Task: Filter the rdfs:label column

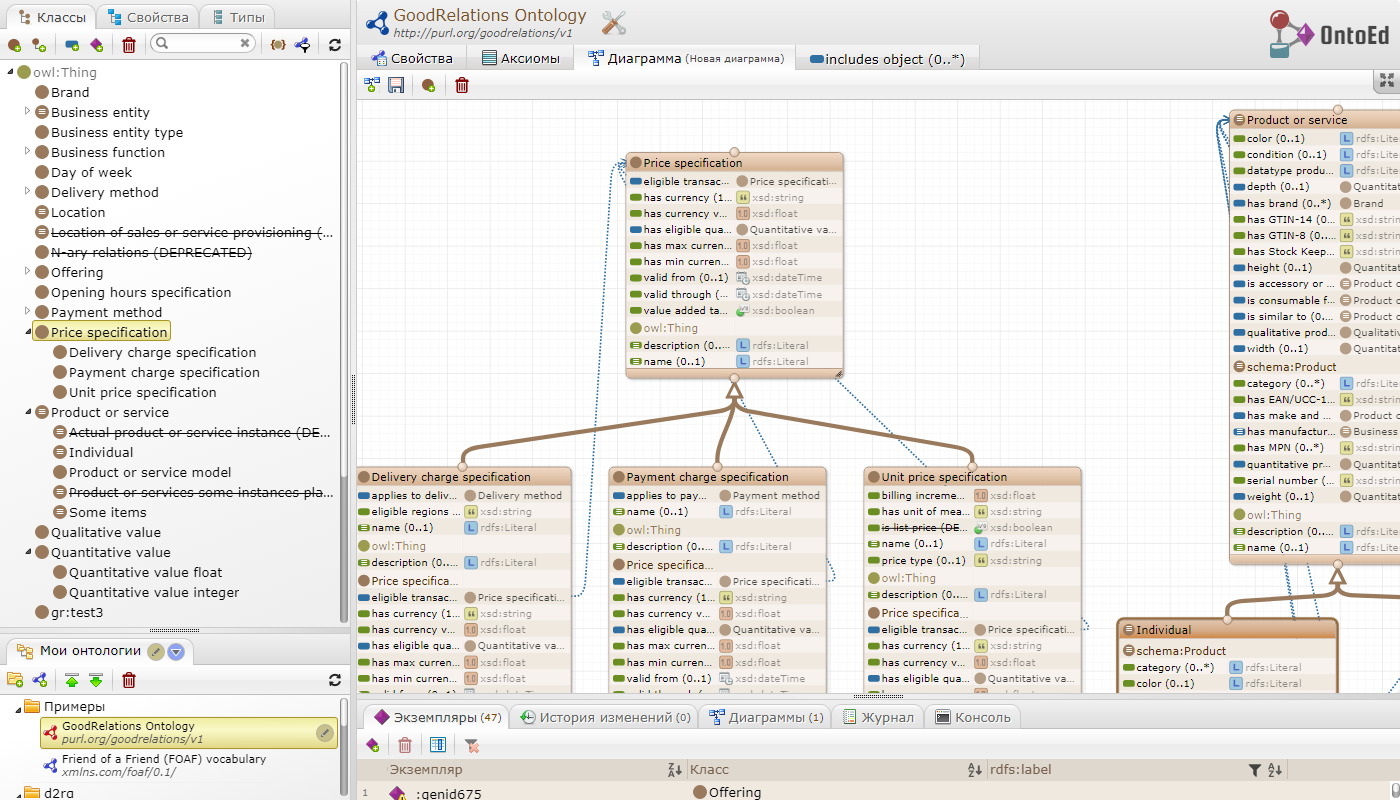Action: click(1255, 770)
